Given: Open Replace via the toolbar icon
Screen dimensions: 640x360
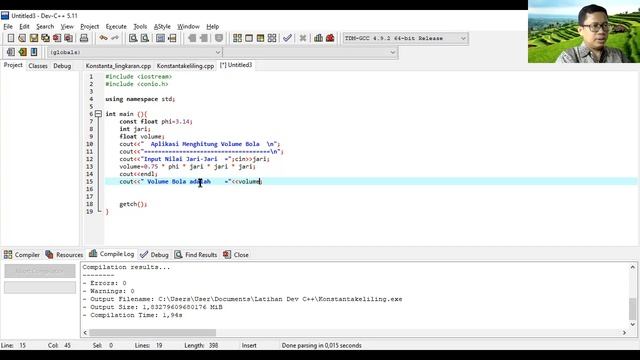Looking at the screenshot, I should (x=144, y=38).
